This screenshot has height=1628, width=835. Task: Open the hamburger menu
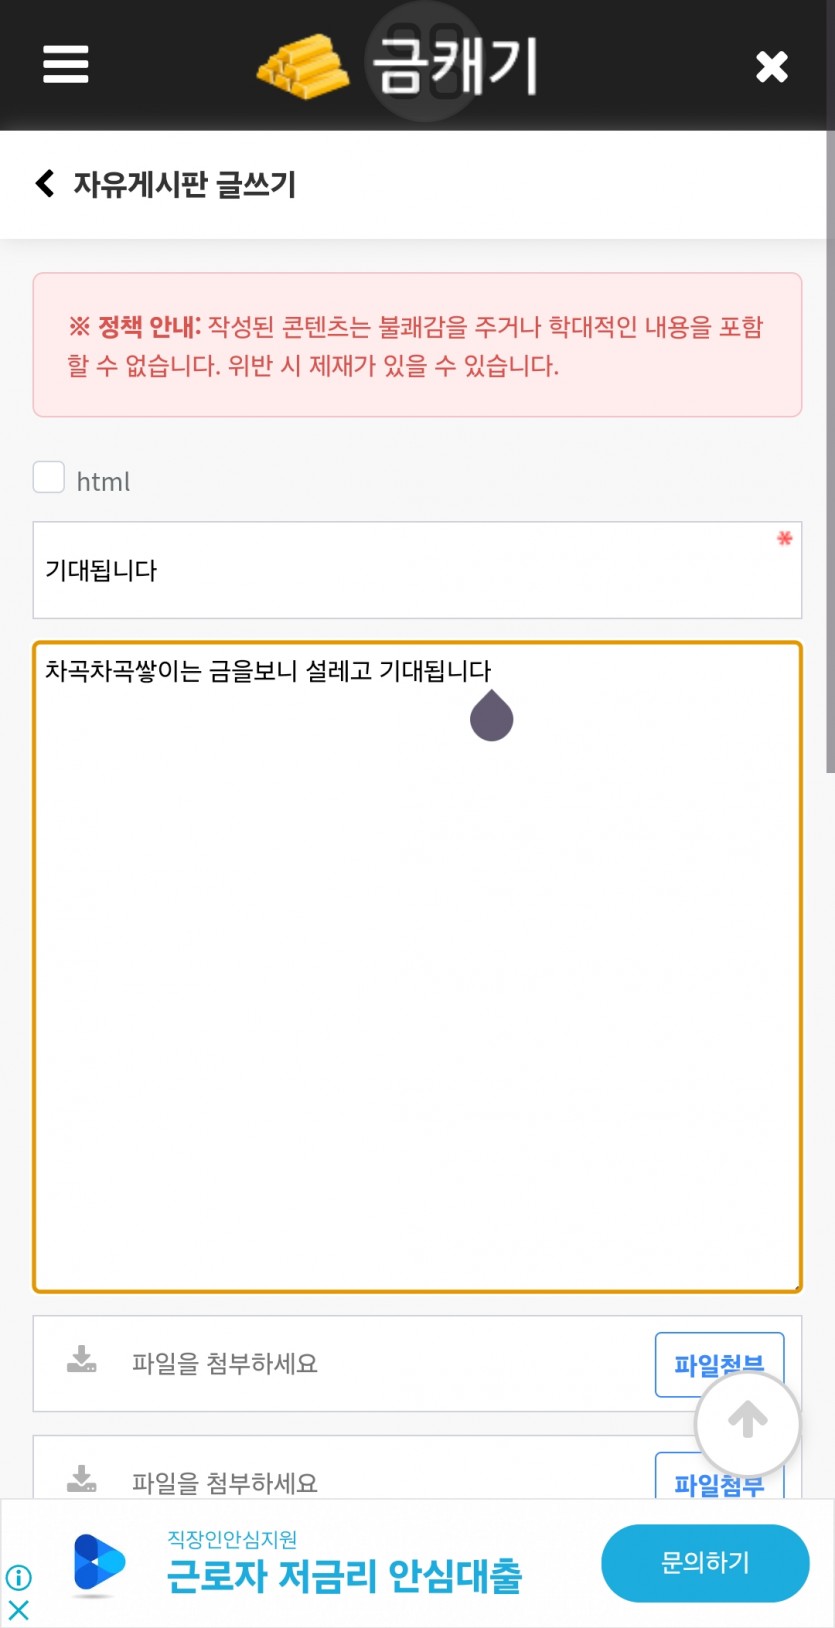[x=66, y=65]
